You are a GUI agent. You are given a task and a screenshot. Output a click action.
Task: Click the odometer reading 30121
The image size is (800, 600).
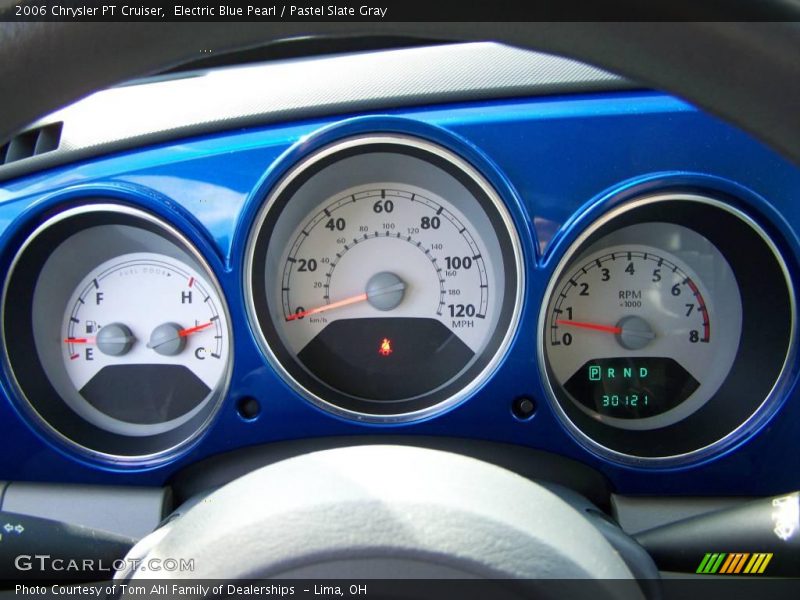[625, 400]
